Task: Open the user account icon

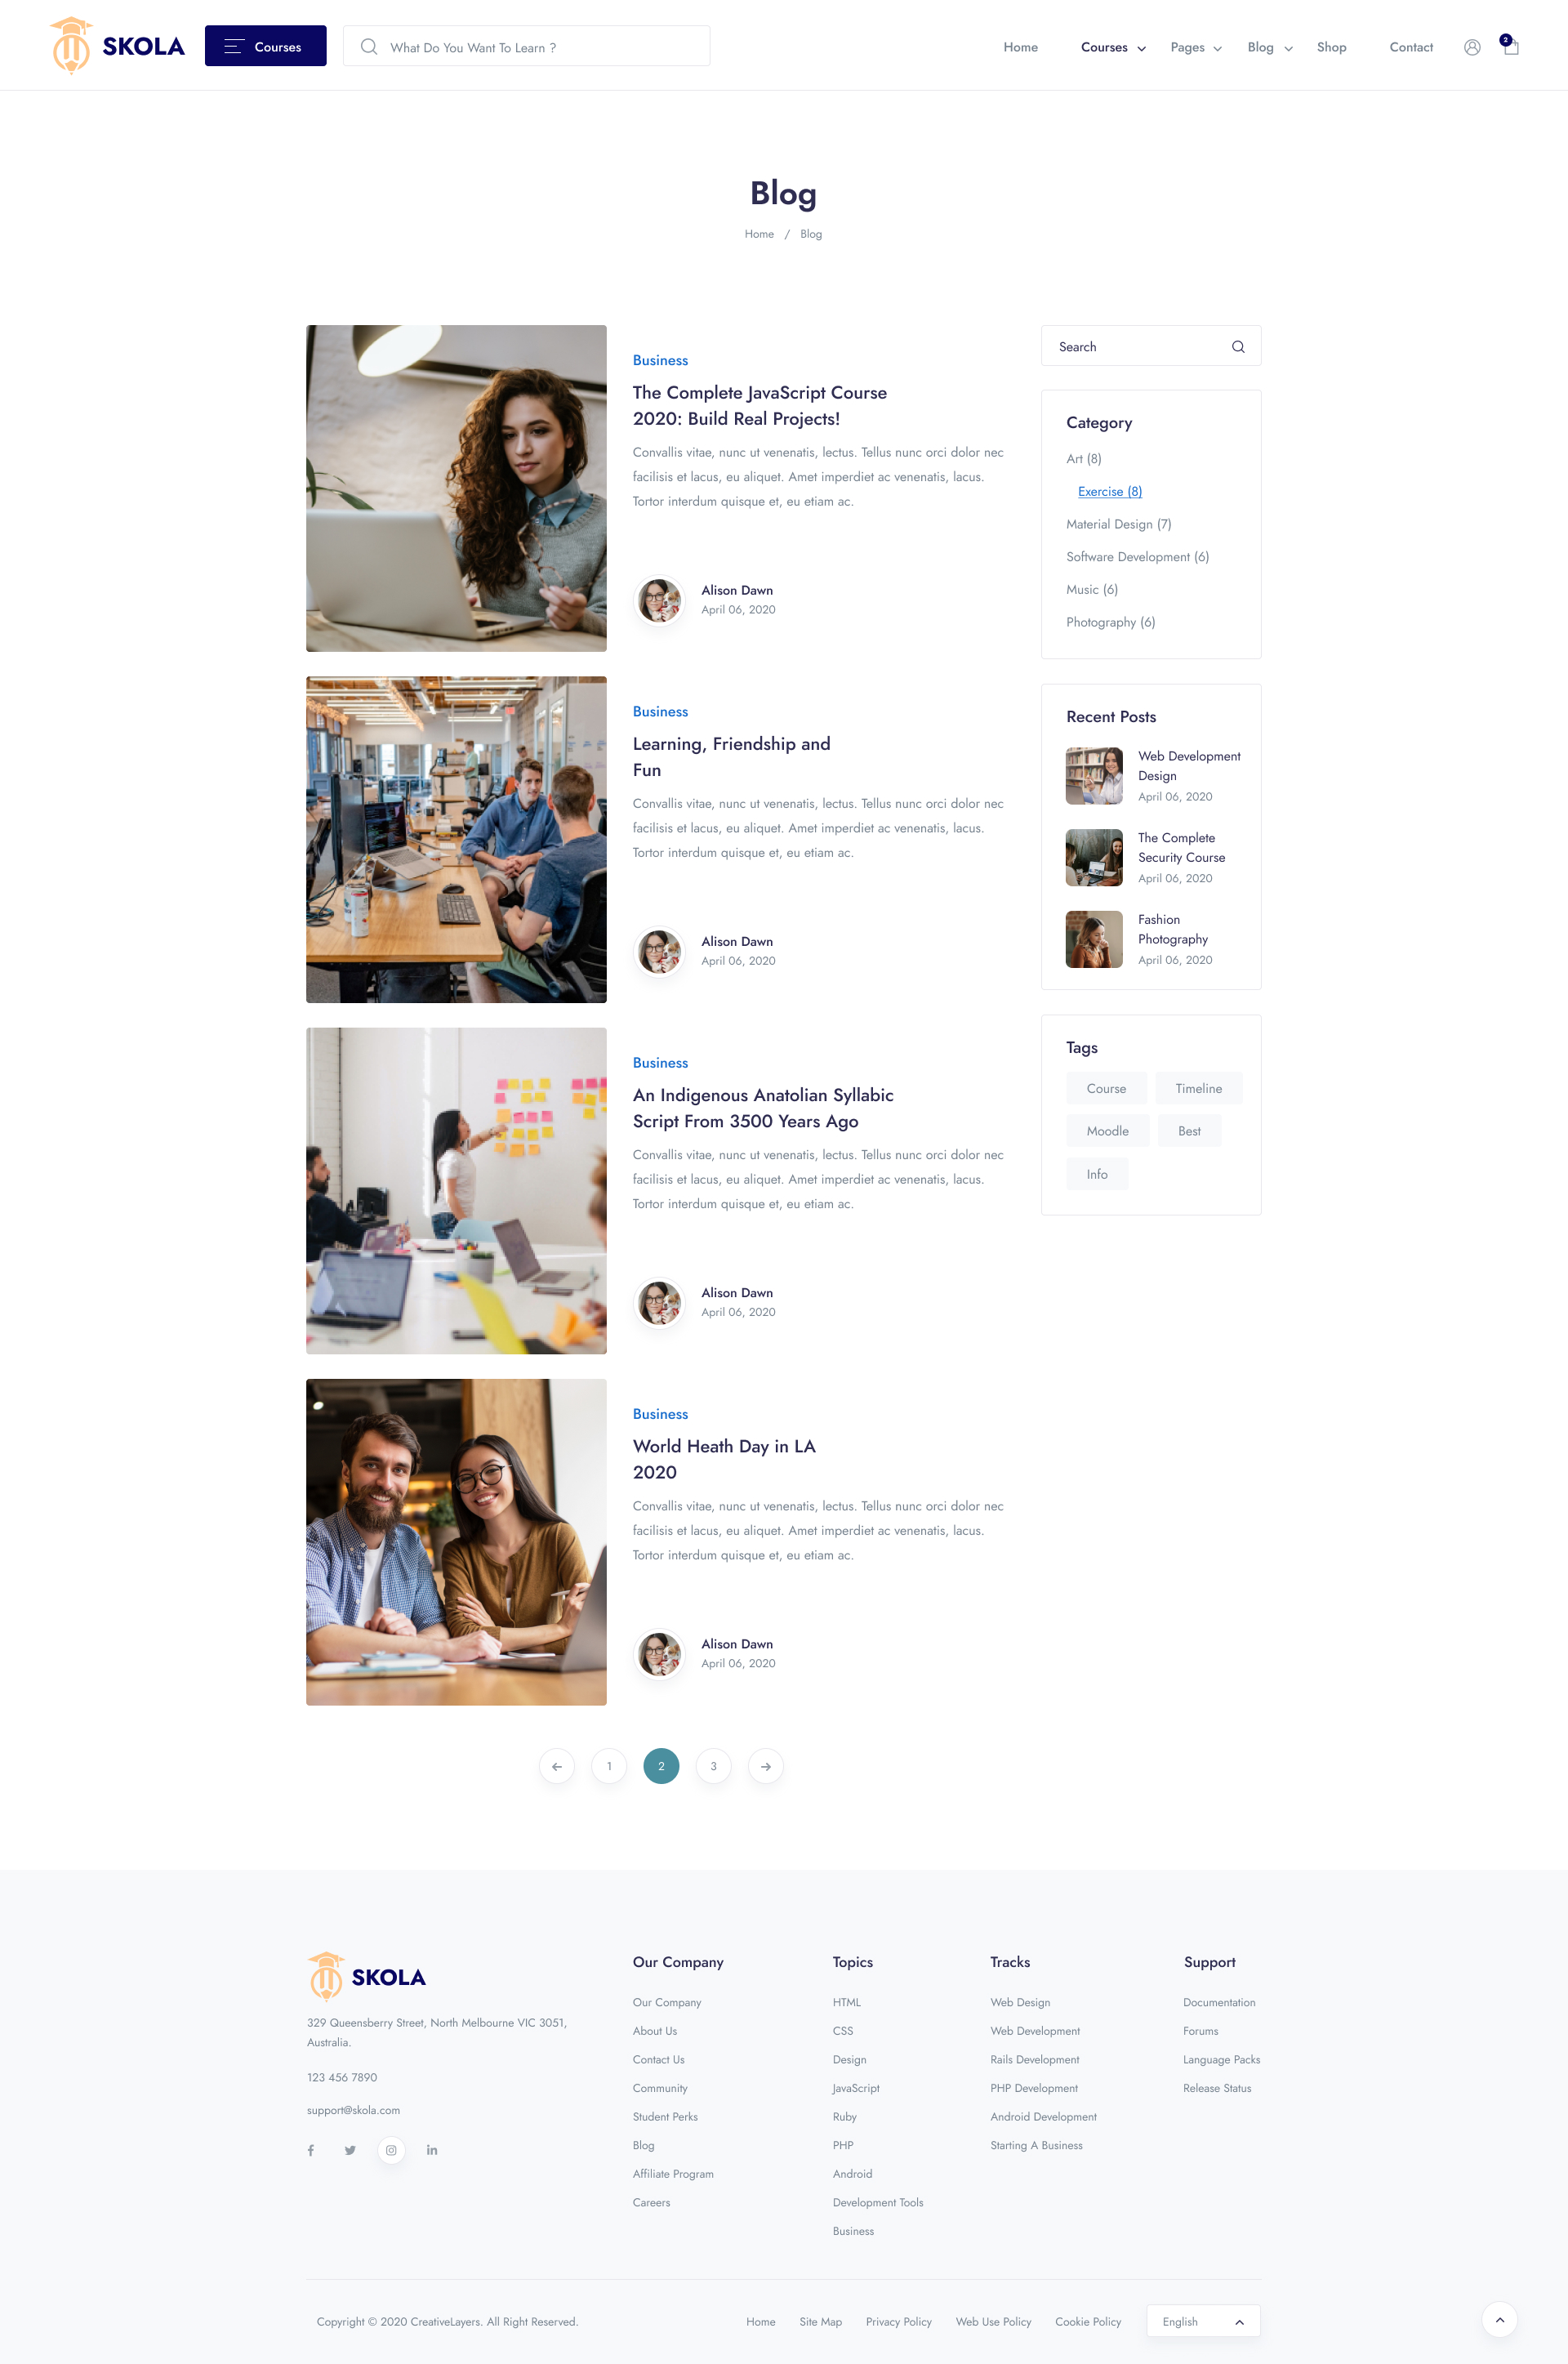Action: pyautogui.click(x=1472, y=47)
